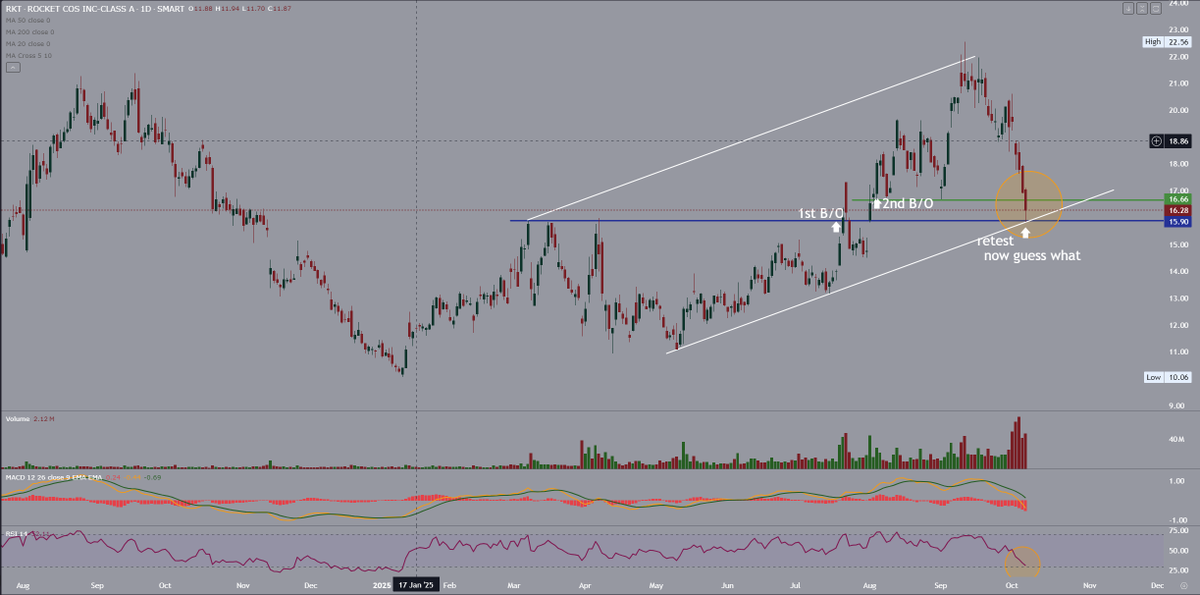The height and width of the screenshot is (595, 1200).
Task: Select the MA Cross 5 10 legend
Action: (29, 54)
